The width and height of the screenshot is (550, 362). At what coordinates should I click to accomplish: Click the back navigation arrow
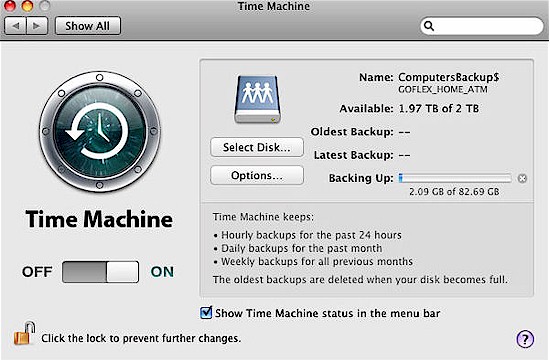pyautogui.click(x=15, y=26)
